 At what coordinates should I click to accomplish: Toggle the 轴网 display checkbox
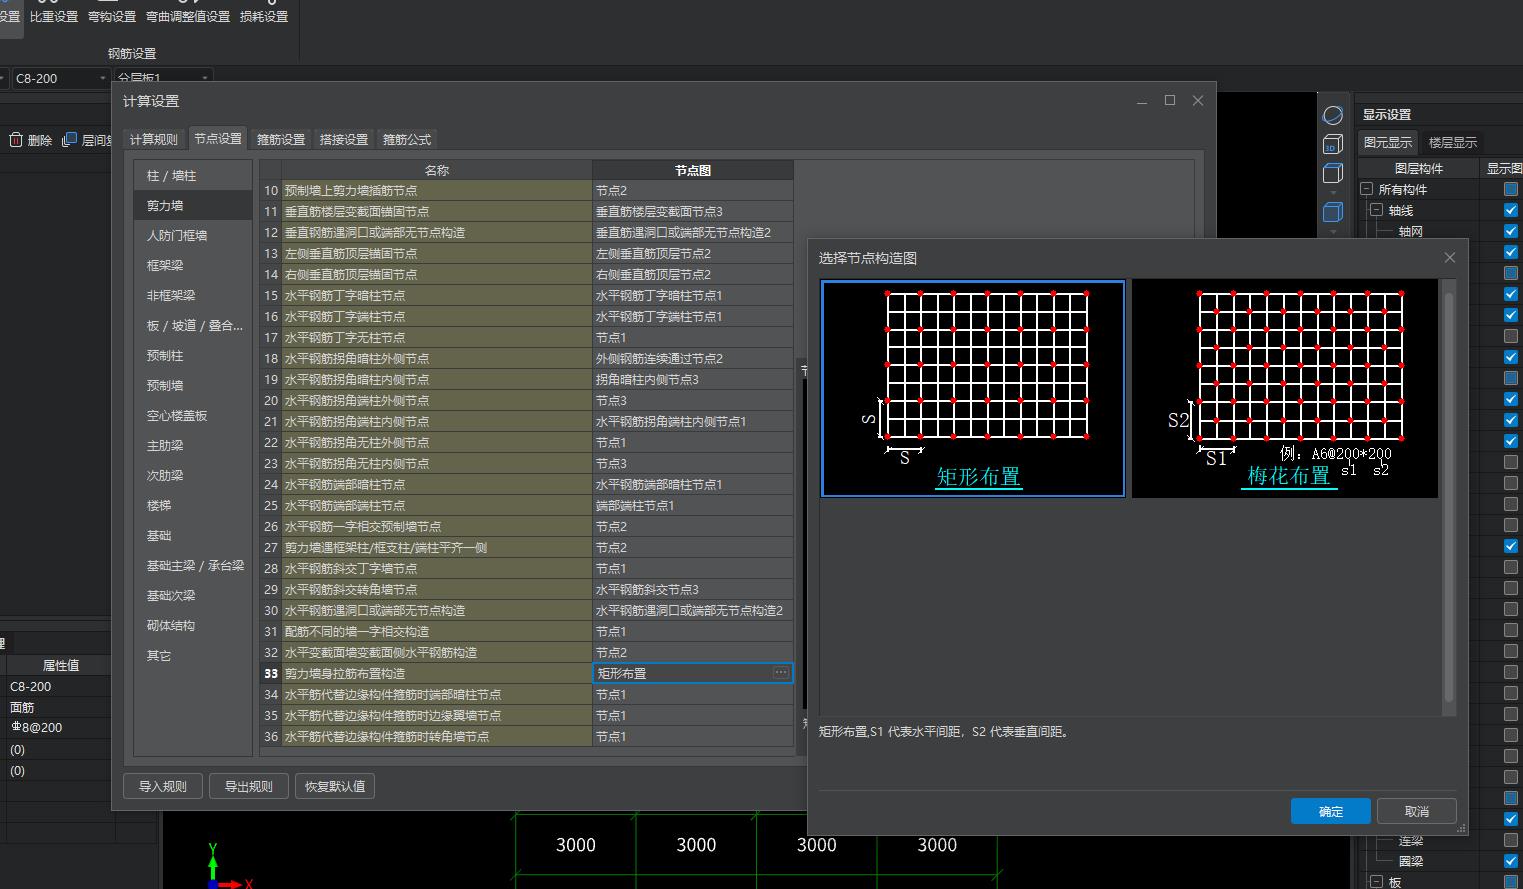point(1510,231)
